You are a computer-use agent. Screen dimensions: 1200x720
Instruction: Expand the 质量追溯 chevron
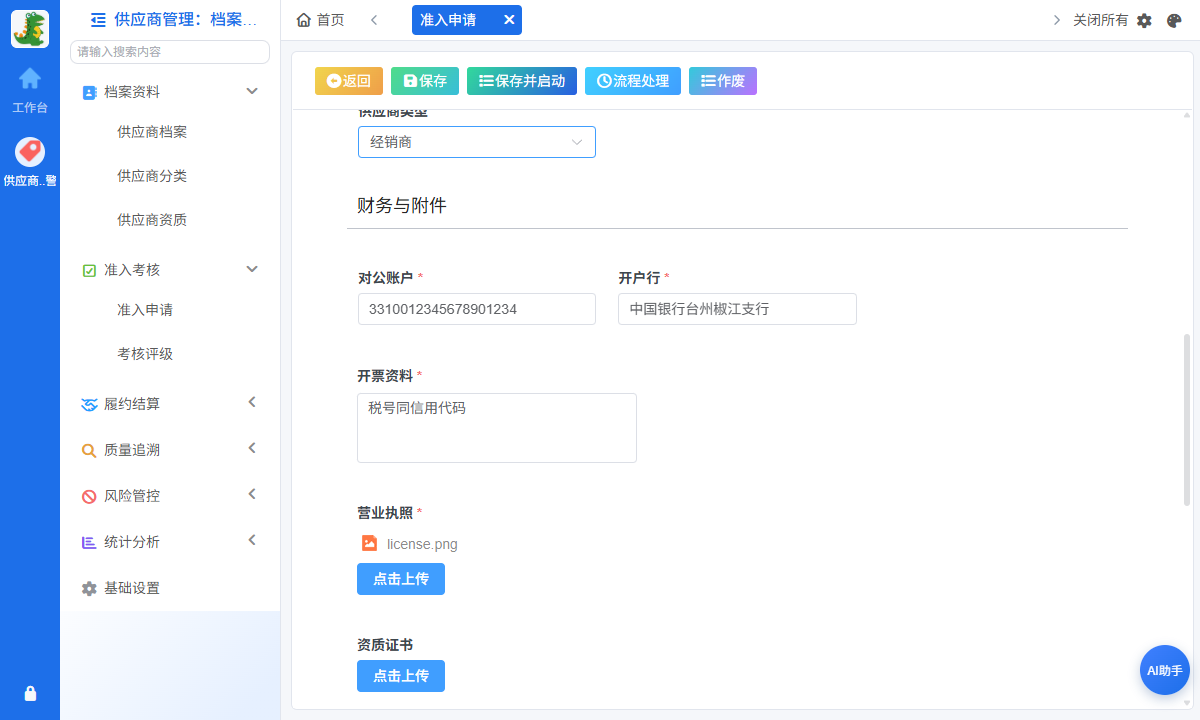pos(252,448)
